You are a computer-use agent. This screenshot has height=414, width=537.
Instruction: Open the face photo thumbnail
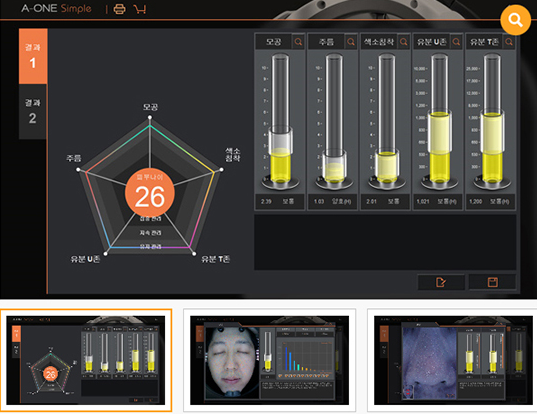pyautogui.click(x=270, y=360)
